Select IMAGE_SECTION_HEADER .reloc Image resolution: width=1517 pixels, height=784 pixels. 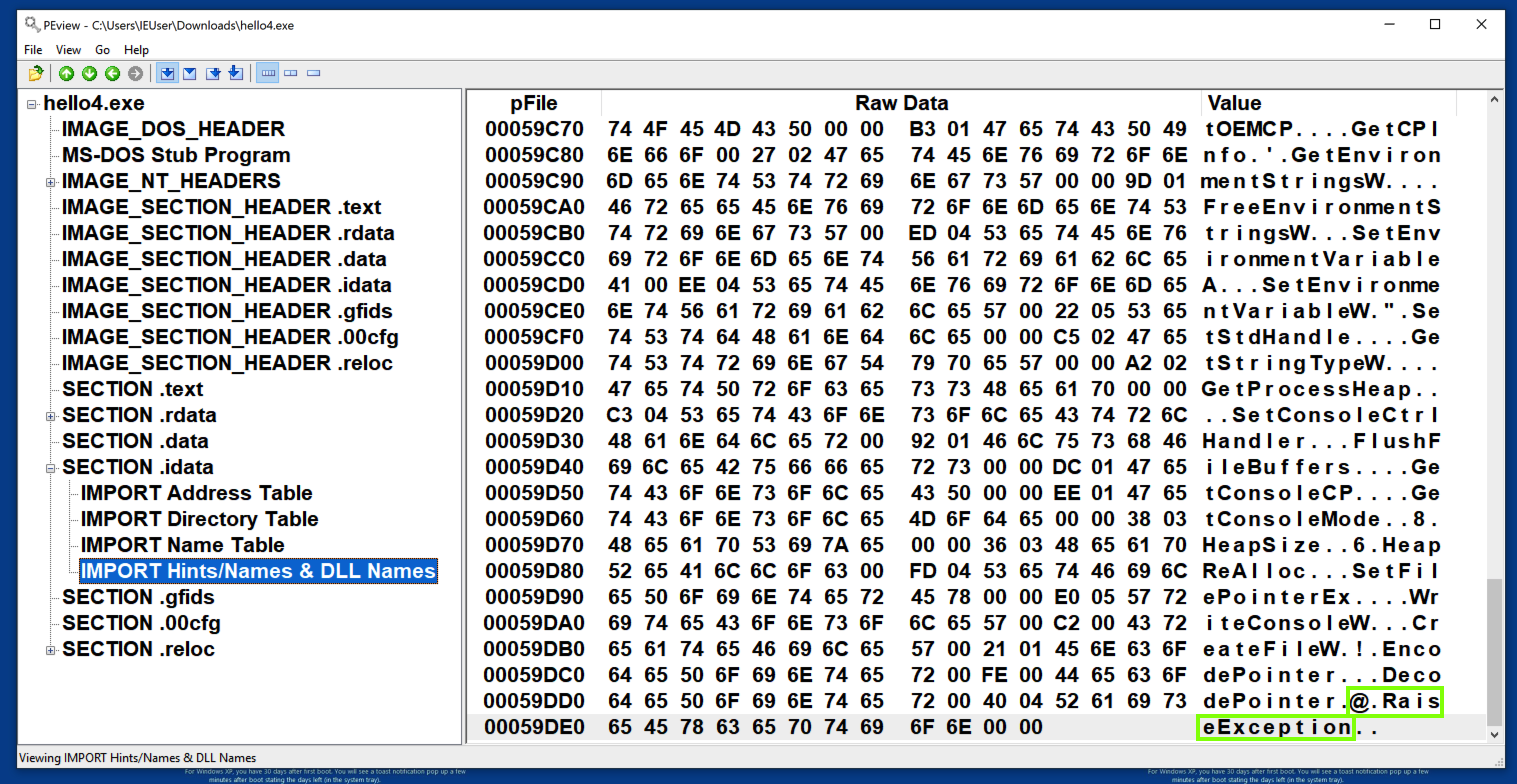click(x=227, y=363)
